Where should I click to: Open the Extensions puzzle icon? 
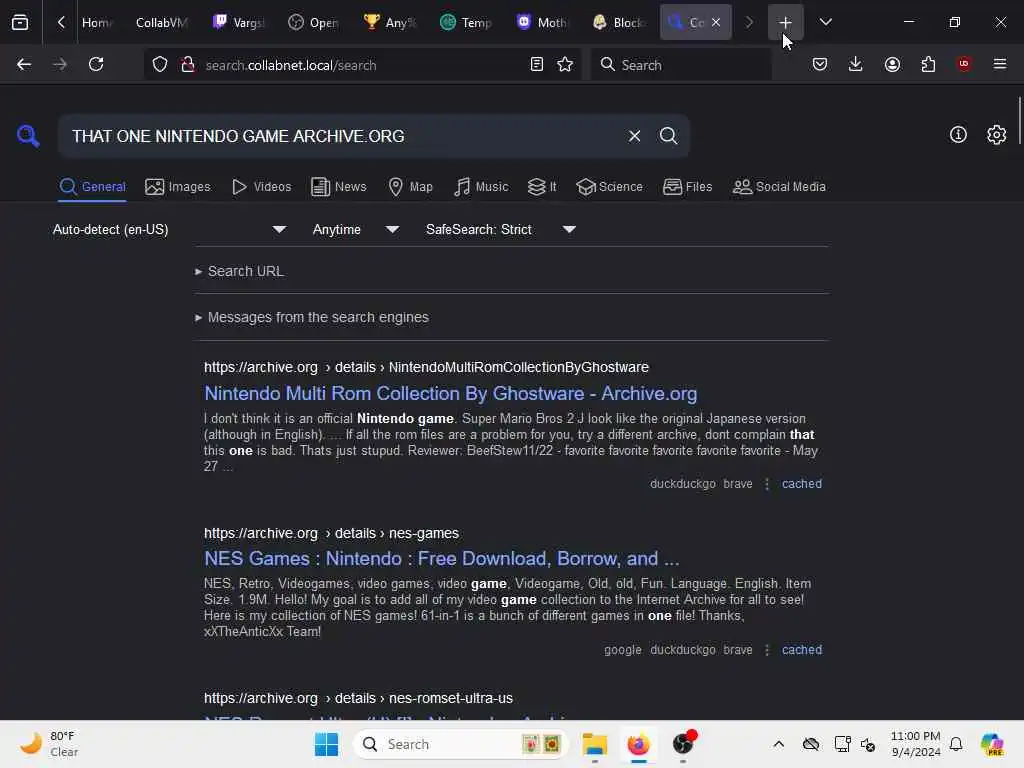(x=928, y=65)
